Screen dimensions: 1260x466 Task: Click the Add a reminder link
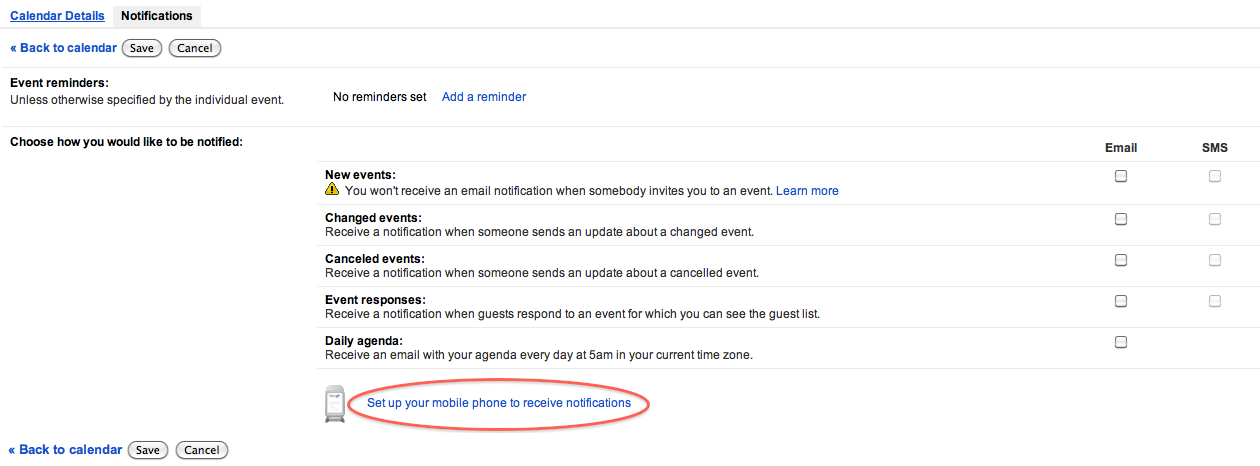tap(484, 97)
